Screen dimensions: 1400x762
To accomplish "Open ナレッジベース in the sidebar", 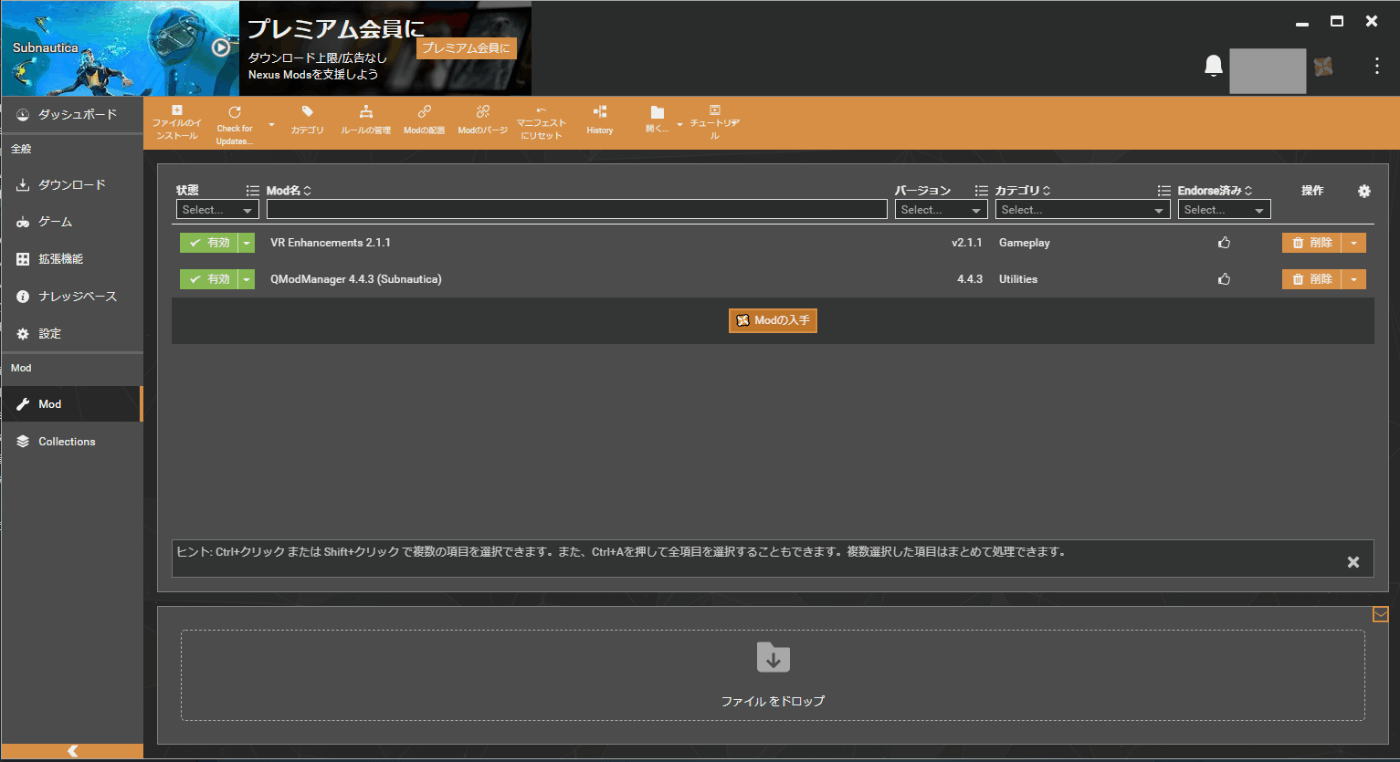I will [x=71, y=297].
